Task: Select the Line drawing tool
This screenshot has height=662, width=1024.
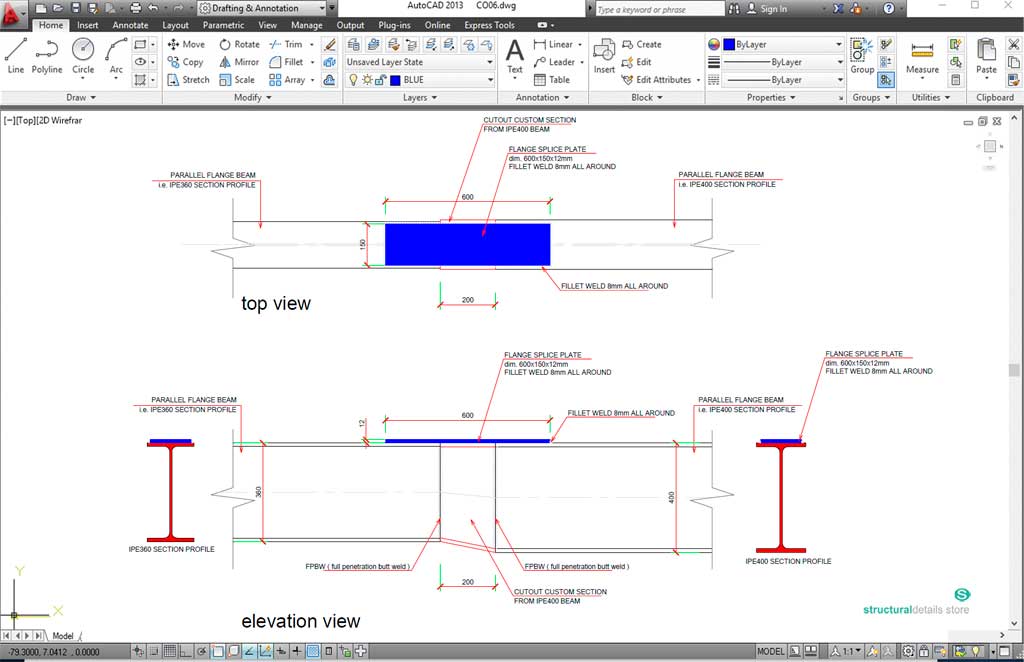Action: click(x=16, y=56)
